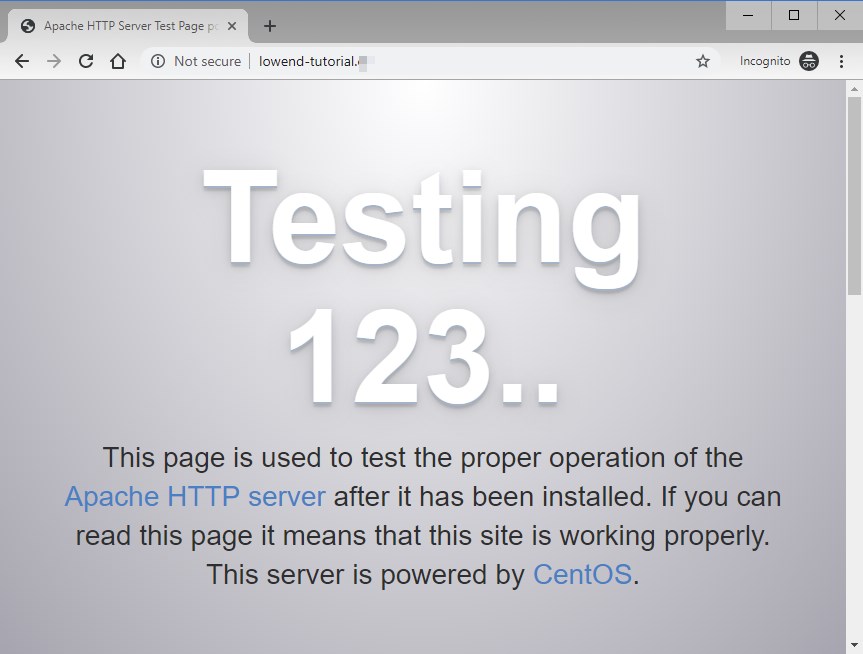This screenshot has width=863, height=654.
Task: Click the scrollbar up arrow
Action: pyautogui.click(x=854, y=89)
